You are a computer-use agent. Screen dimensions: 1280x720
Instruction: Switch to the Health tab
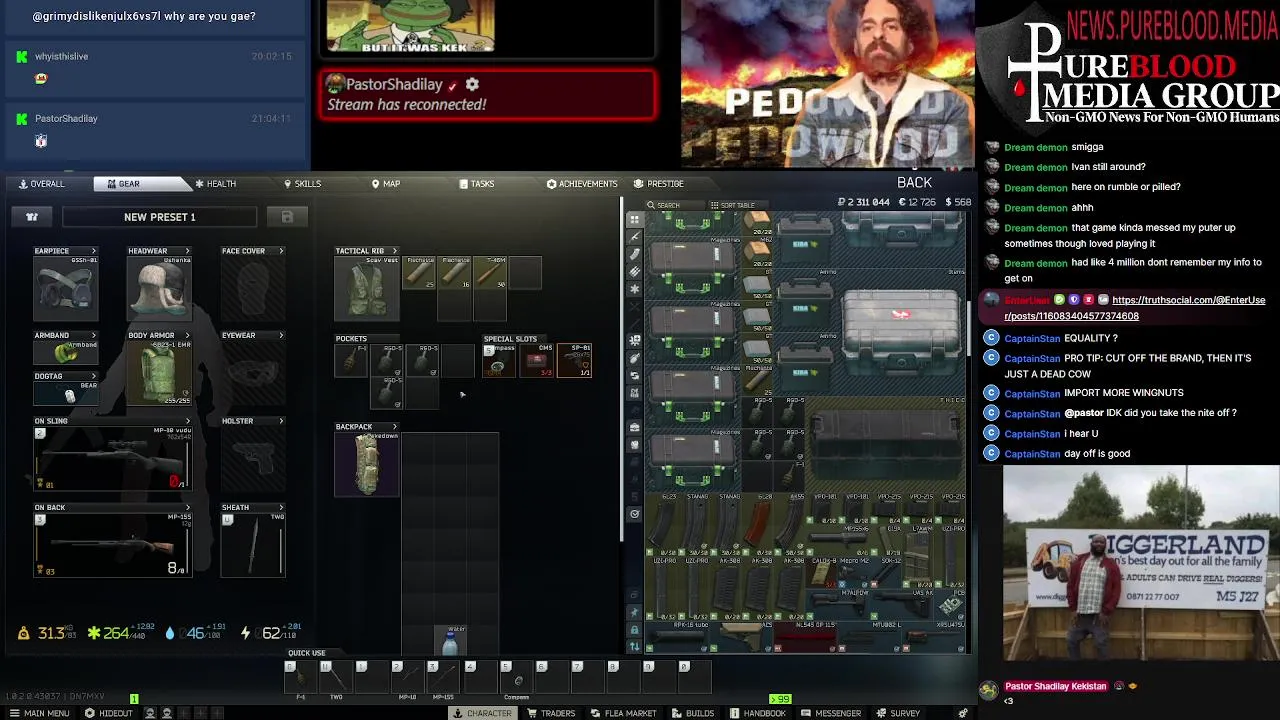click(x=214, y=184)
